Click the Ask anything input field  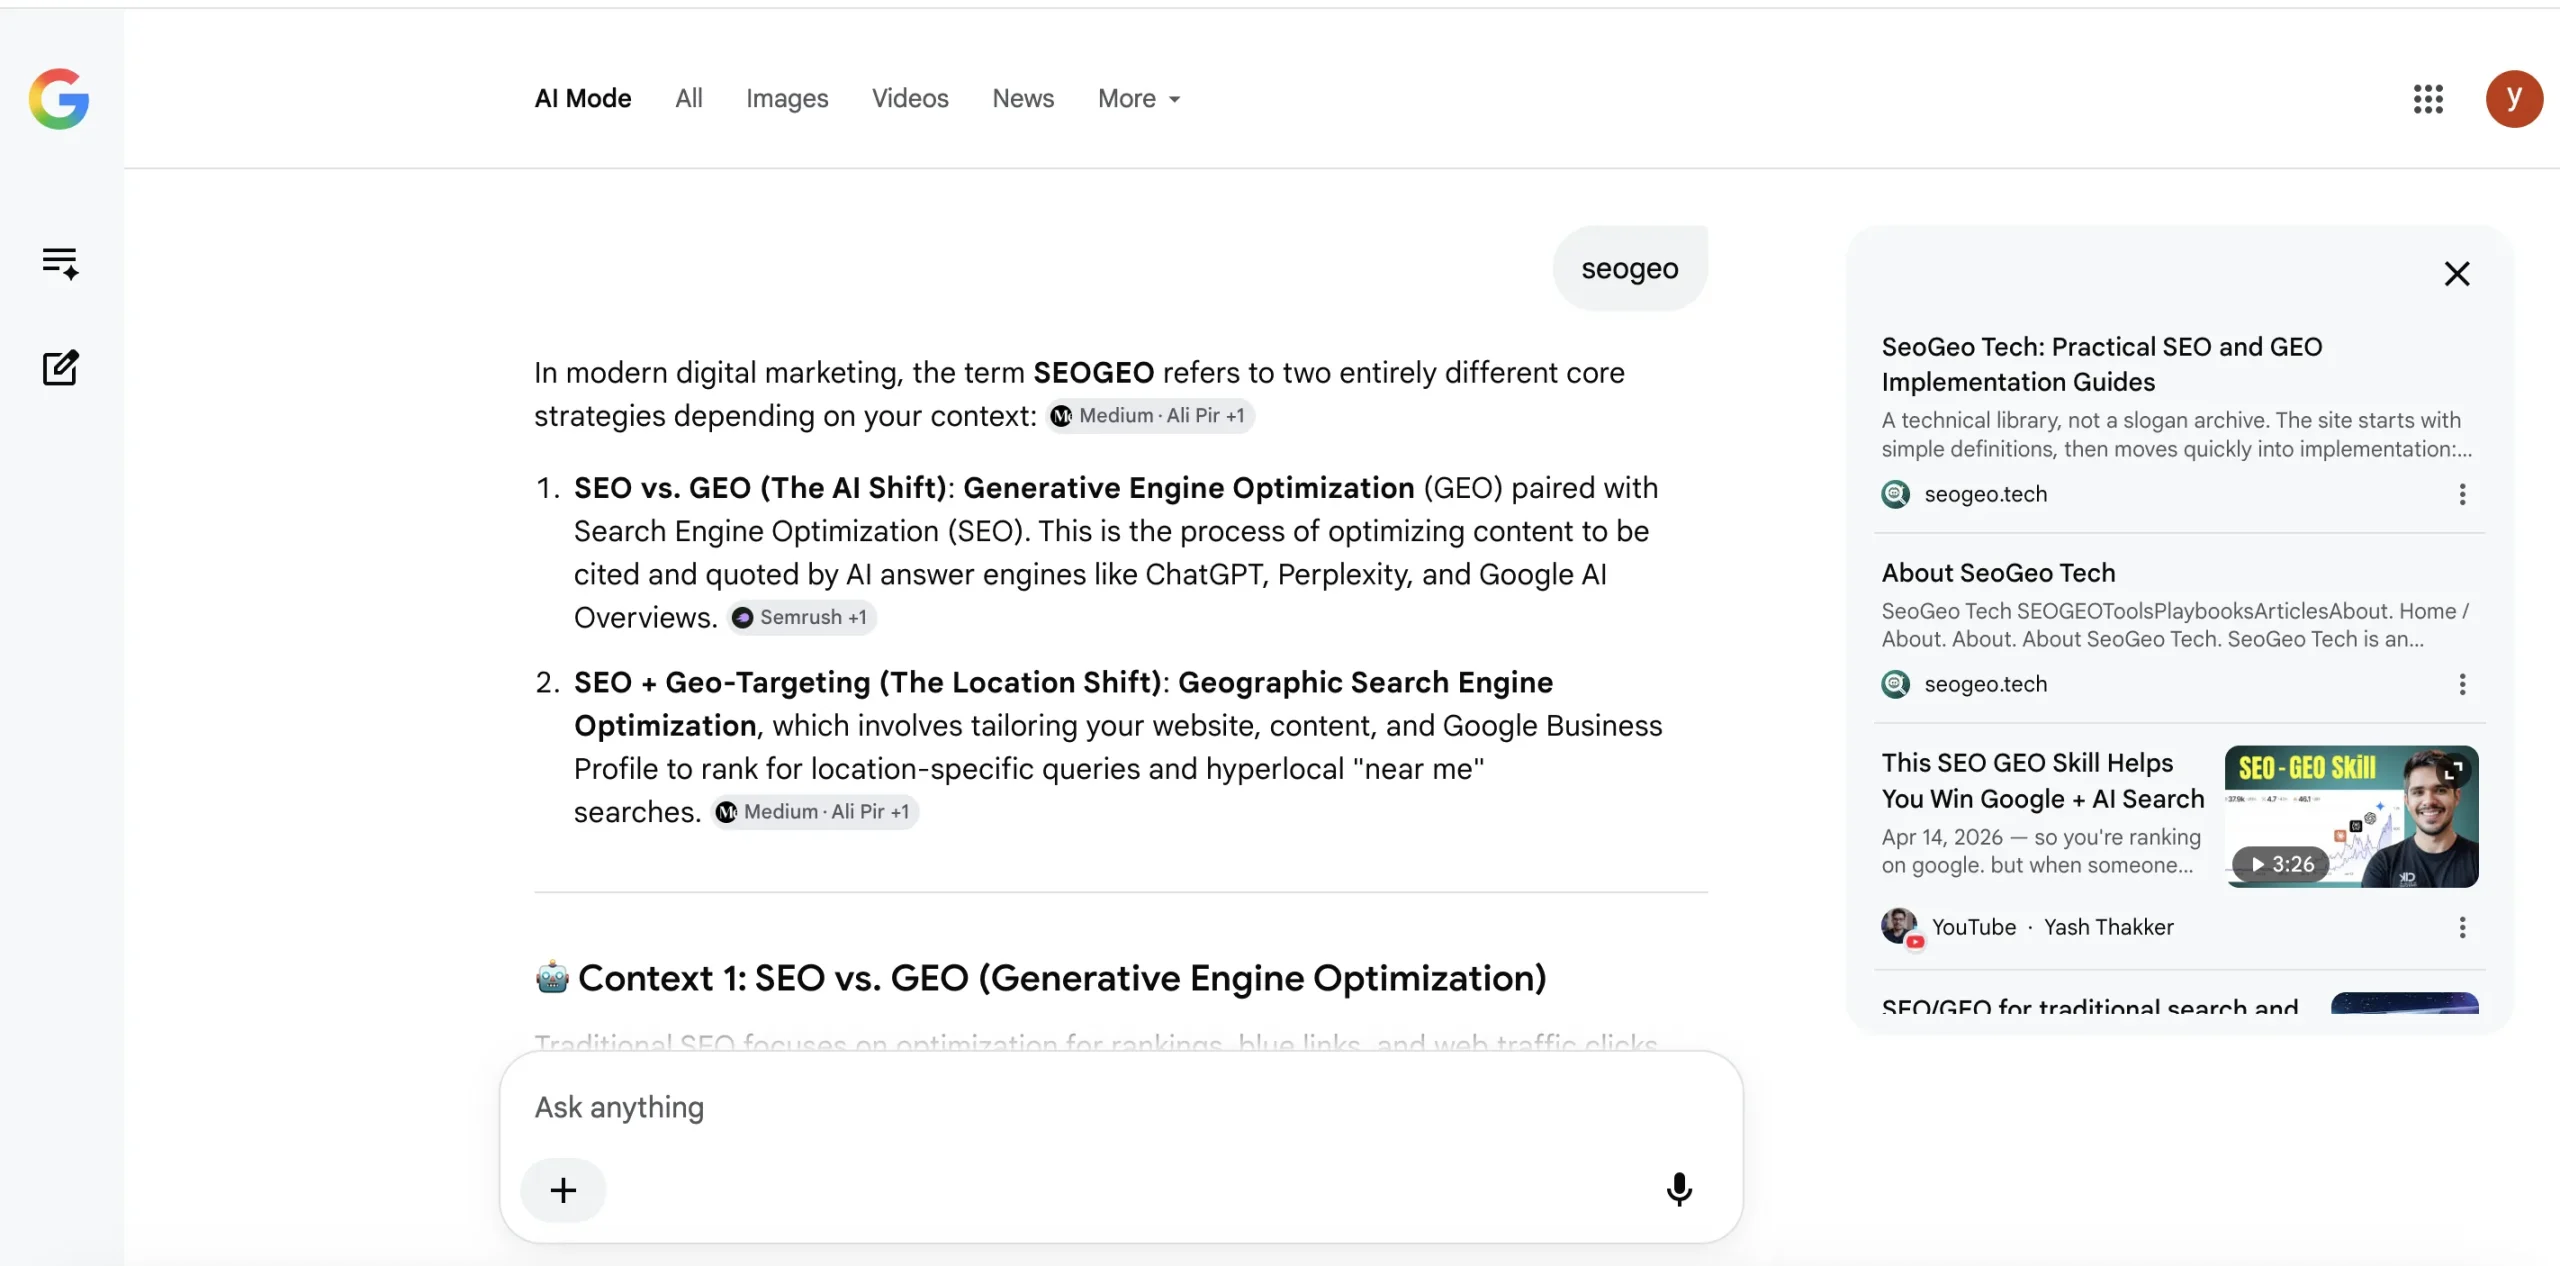(1120, 1107)
